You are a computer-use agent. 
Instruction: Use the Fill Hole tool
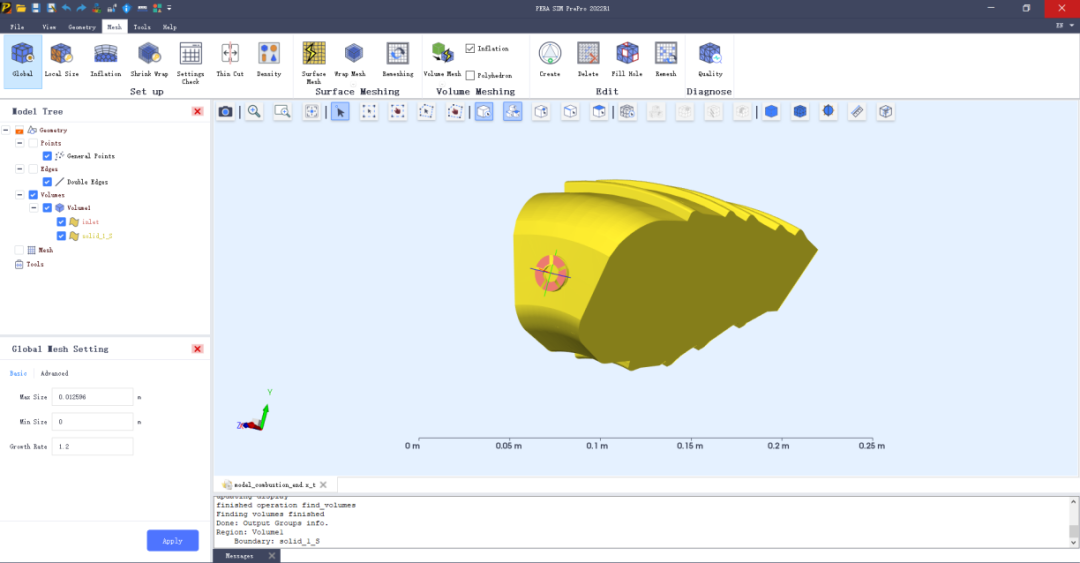click(x=627, y=61)
